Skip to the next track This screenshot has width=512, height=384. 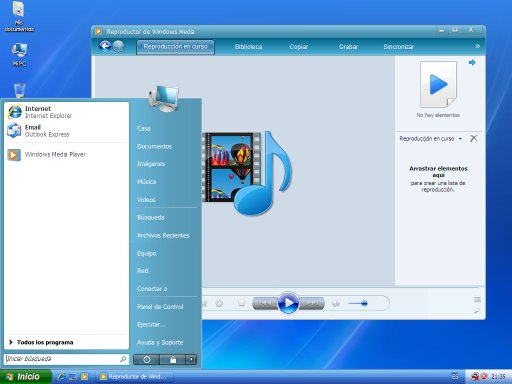point(312,303)
